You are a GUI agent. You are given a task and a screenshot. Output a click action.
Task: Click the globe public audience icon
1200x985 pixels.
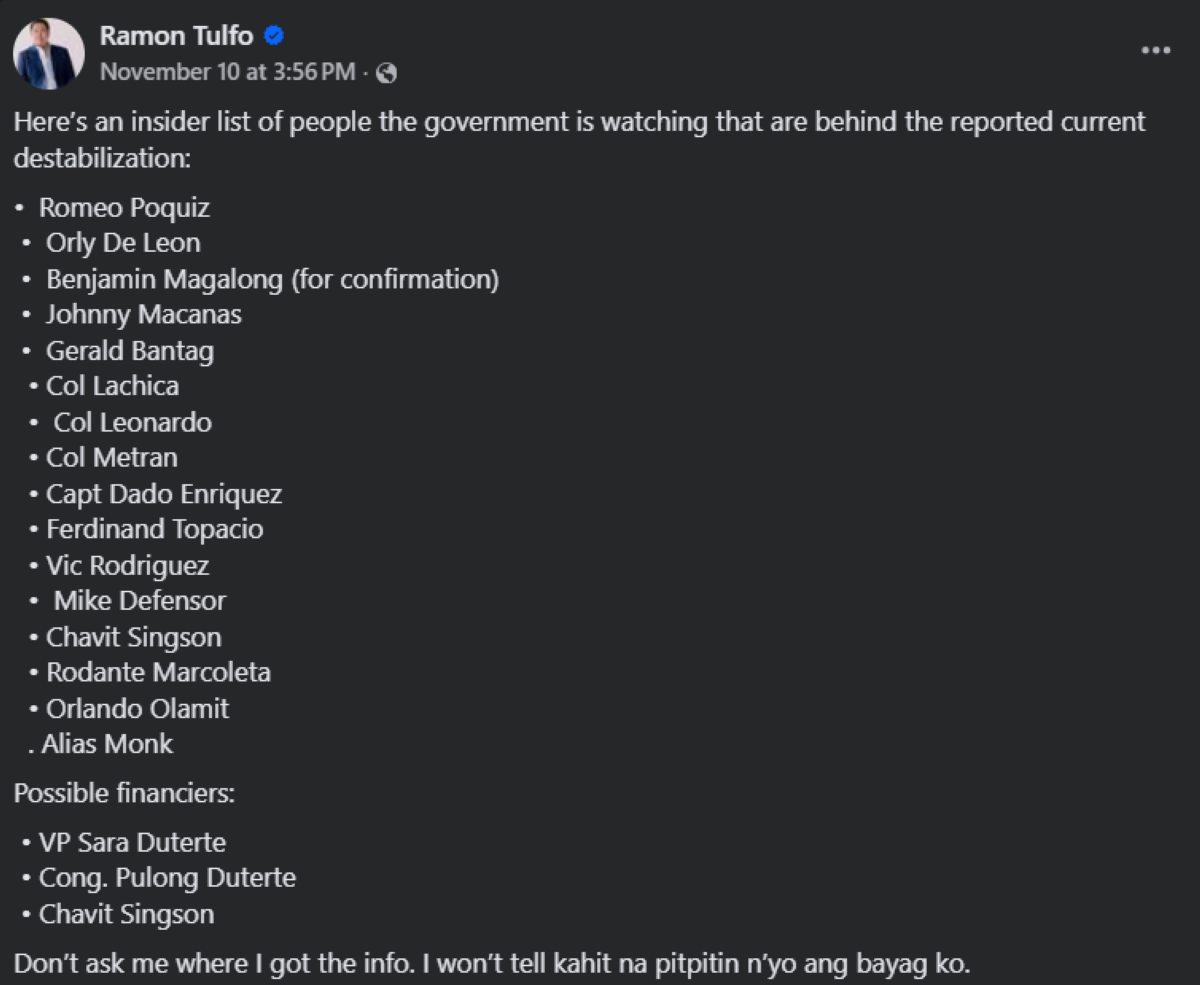(x=387, y=73)
